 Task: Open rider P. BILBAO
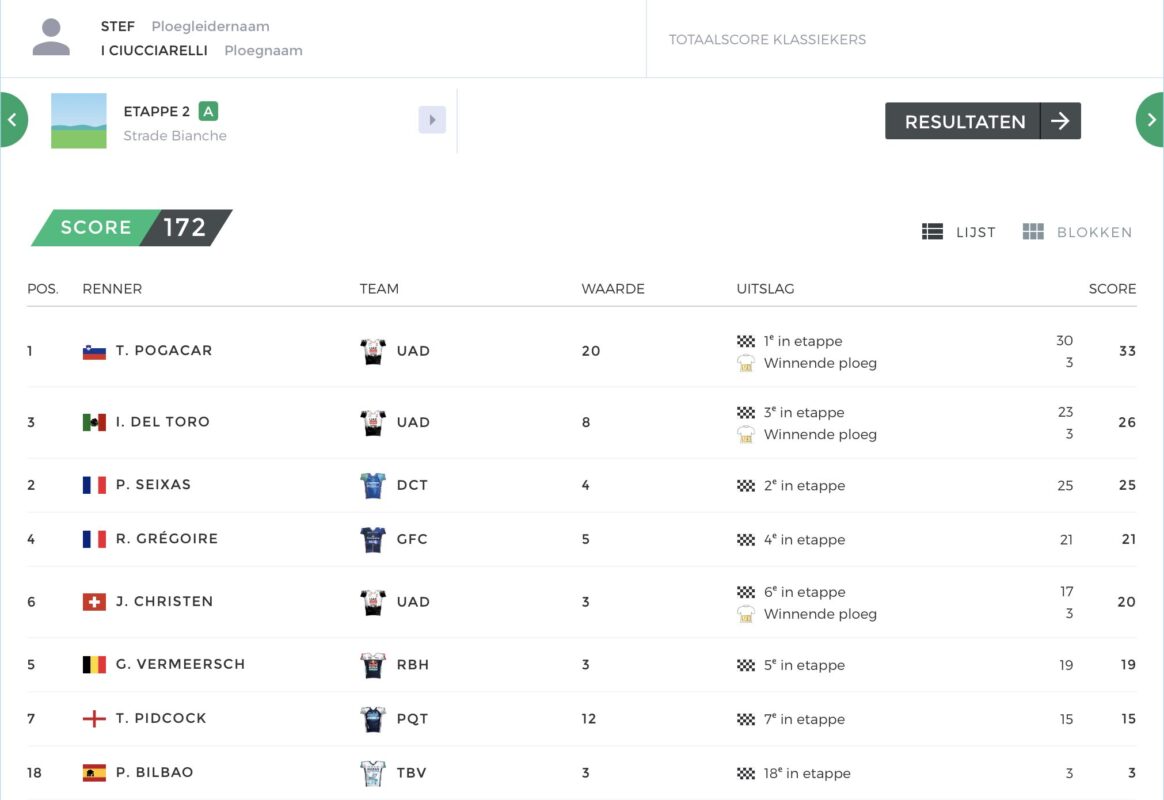154,772
